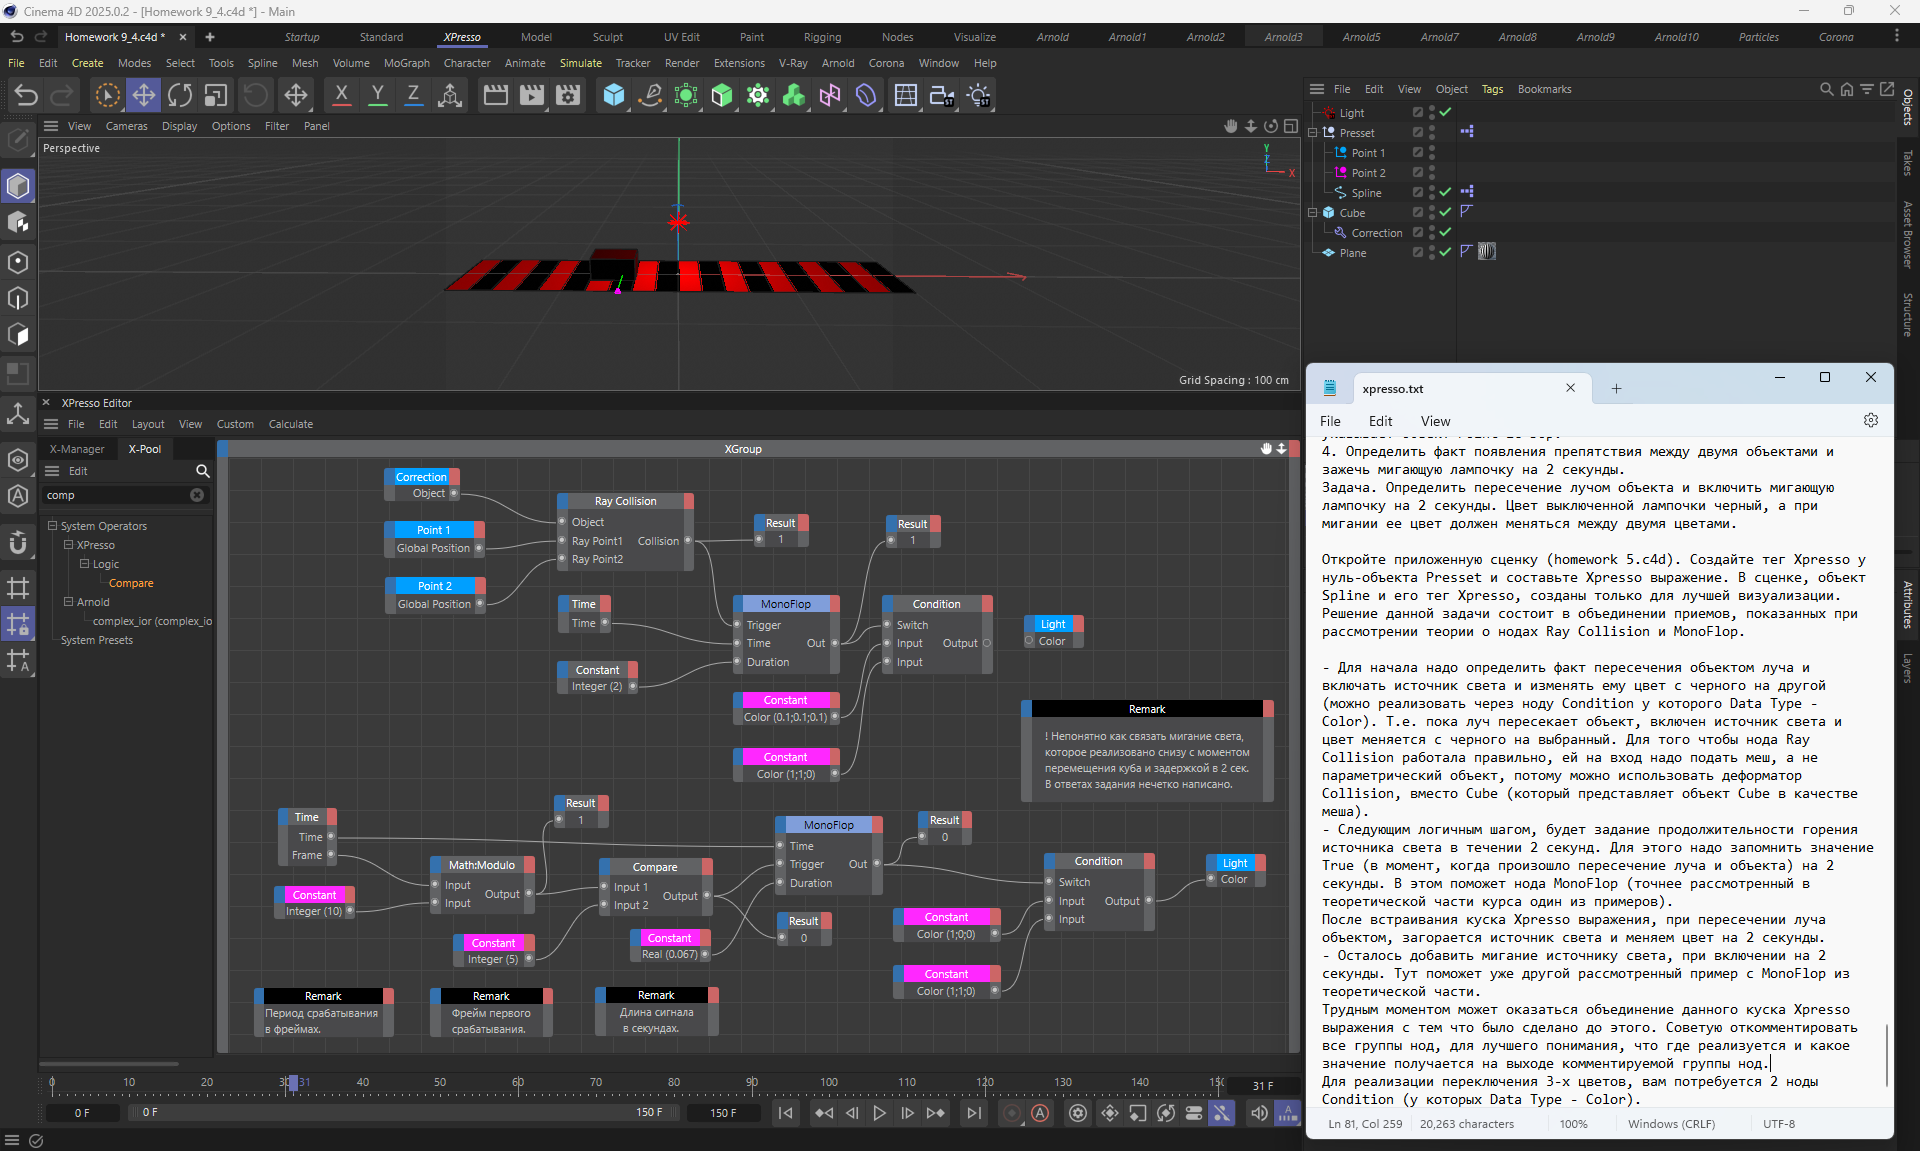Click the Spline Pen tool icon

[x=650, y=95]
